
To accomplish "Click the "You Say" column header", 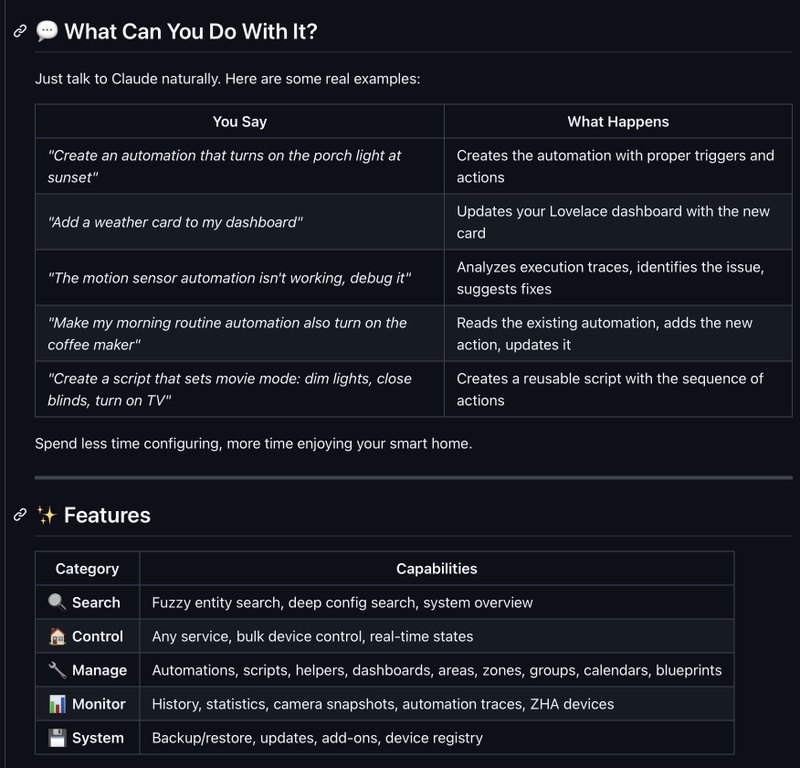I will click(x=240, y=122).
